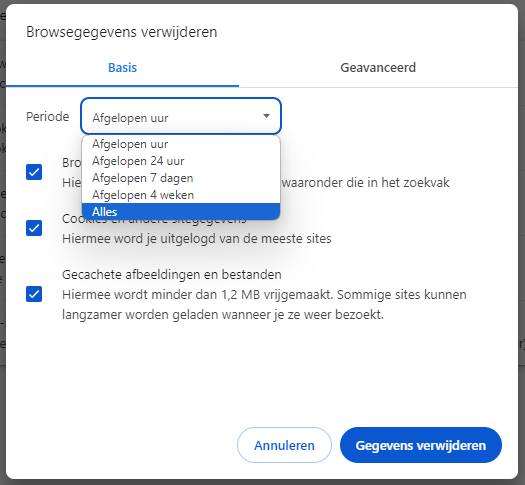Click 'Hiermee word je uitgelogd' description

pos(197,239)
